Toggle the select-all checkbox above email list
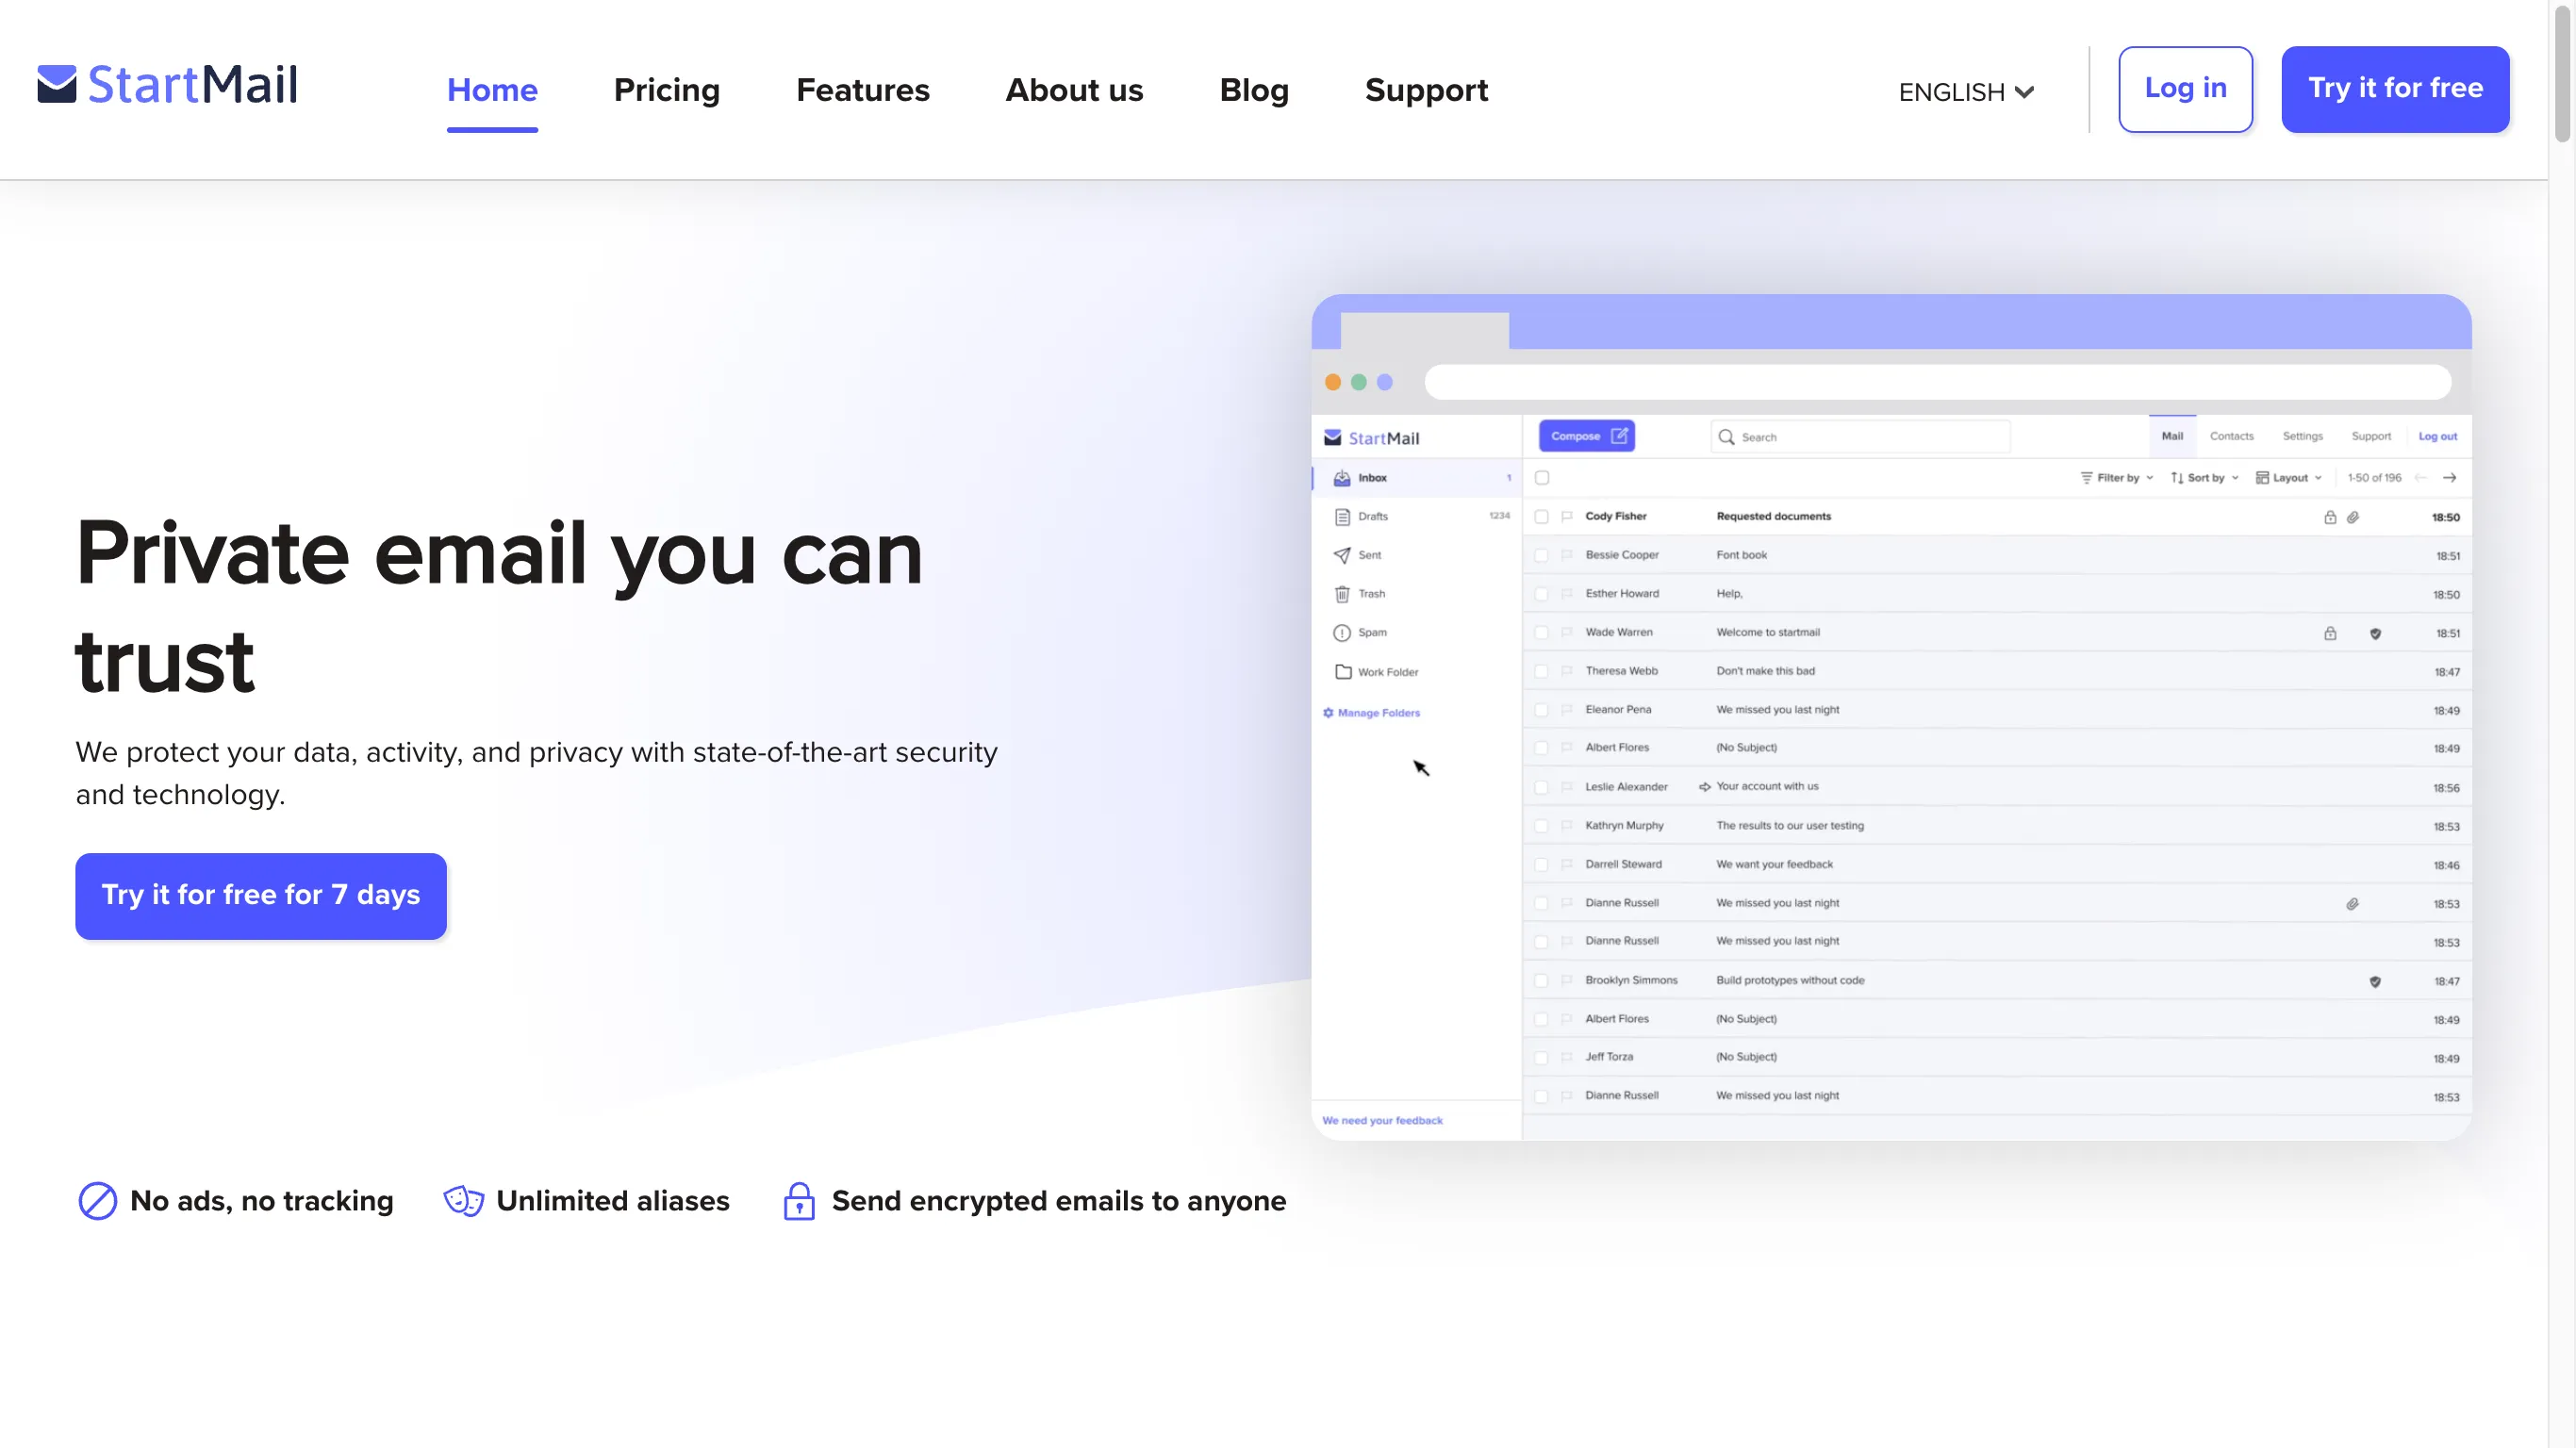This screenshot has width=2576, height=1448. (1542, 478)
